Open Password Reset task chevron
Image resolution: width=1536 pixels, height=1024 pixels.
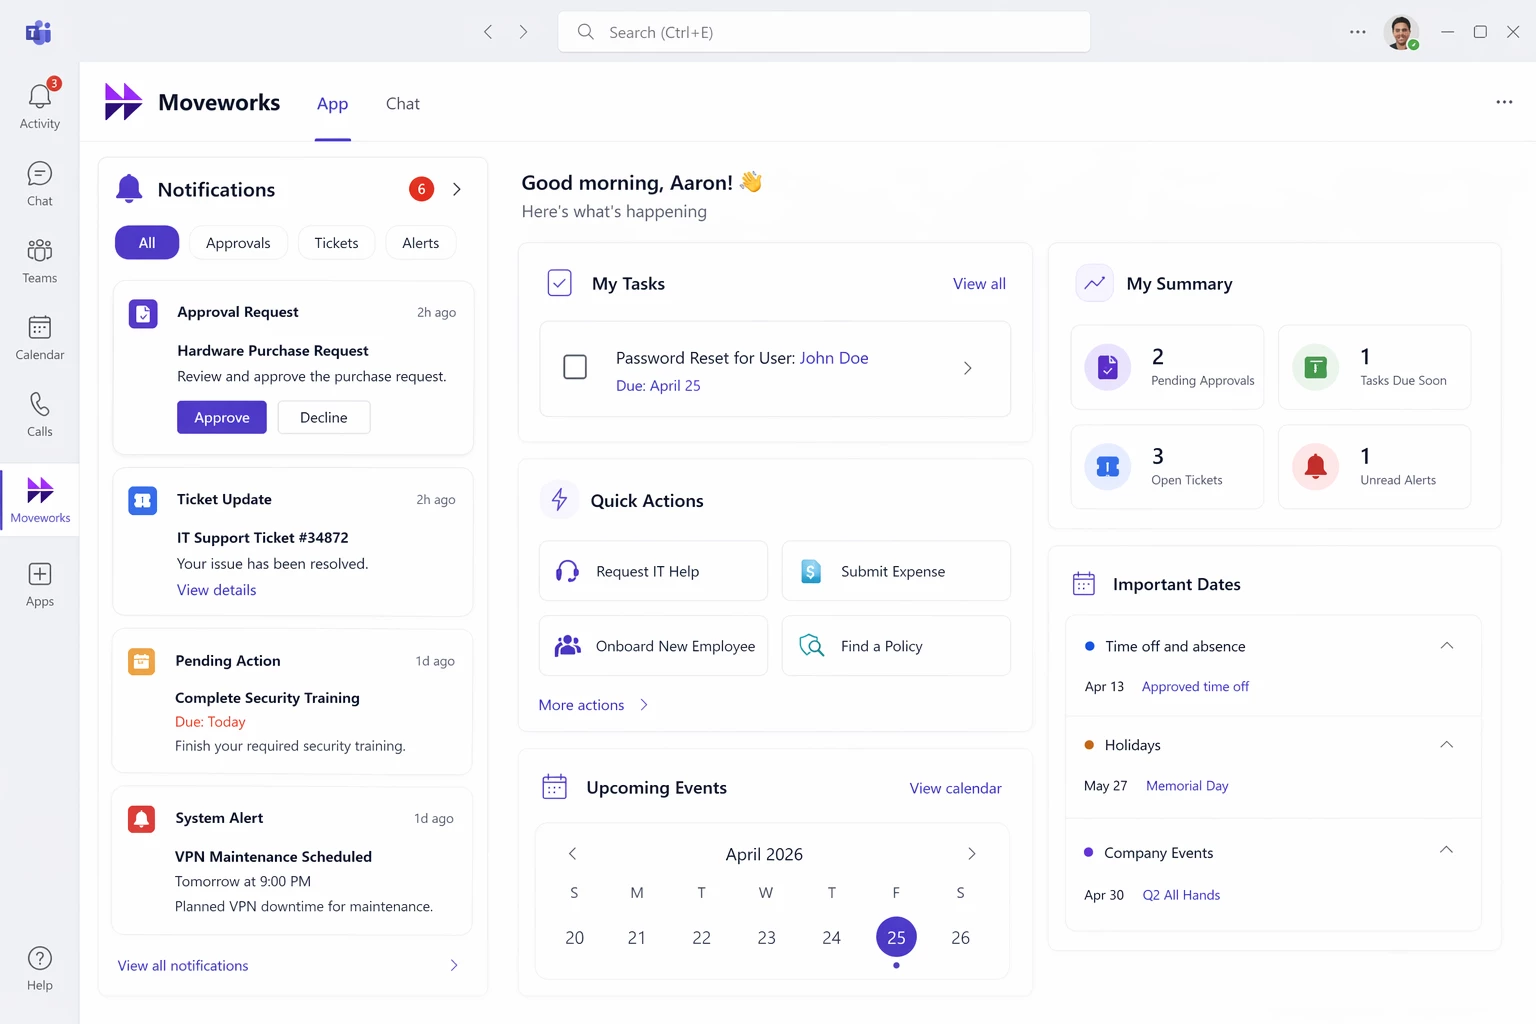(x=967, y=368)
